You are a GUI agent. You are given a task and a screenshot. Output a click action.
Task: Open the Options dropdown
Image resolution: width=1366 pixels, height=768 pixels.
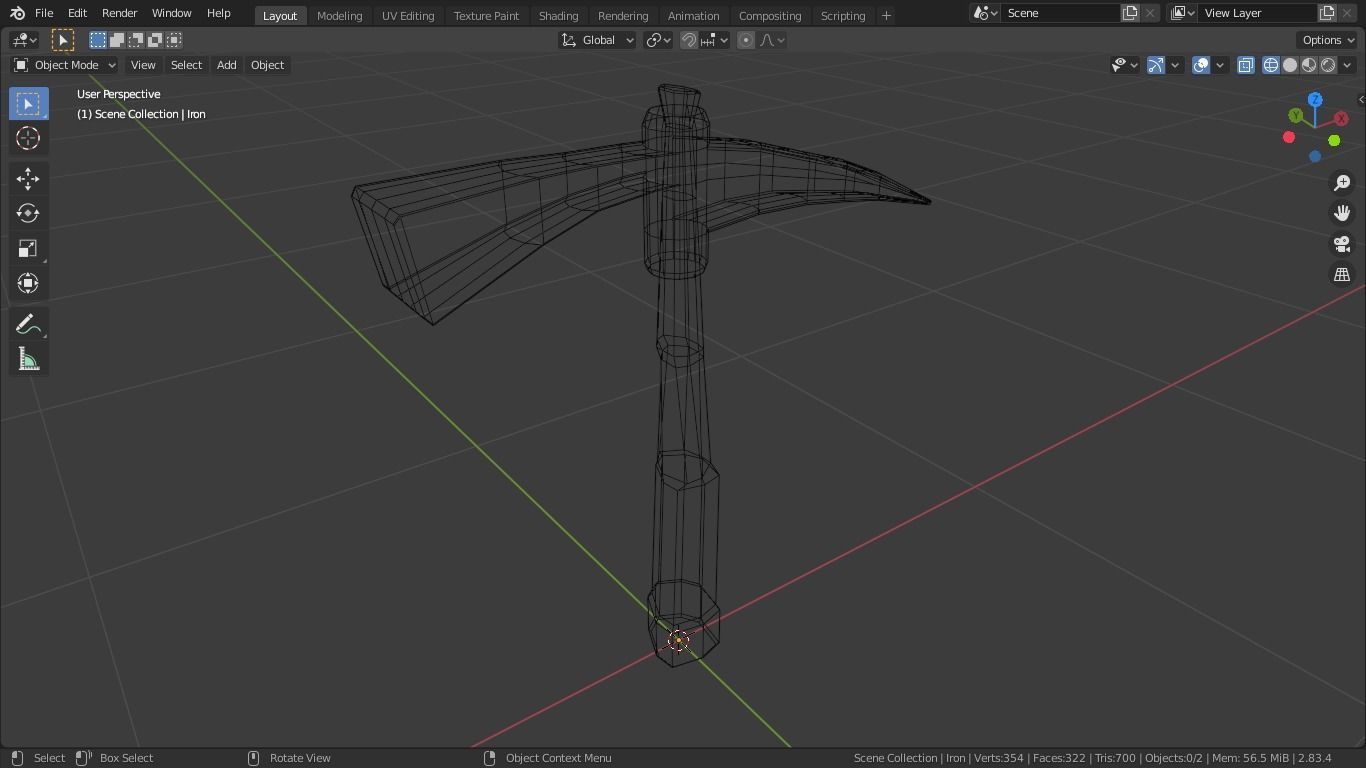(x=1328, y=40)
